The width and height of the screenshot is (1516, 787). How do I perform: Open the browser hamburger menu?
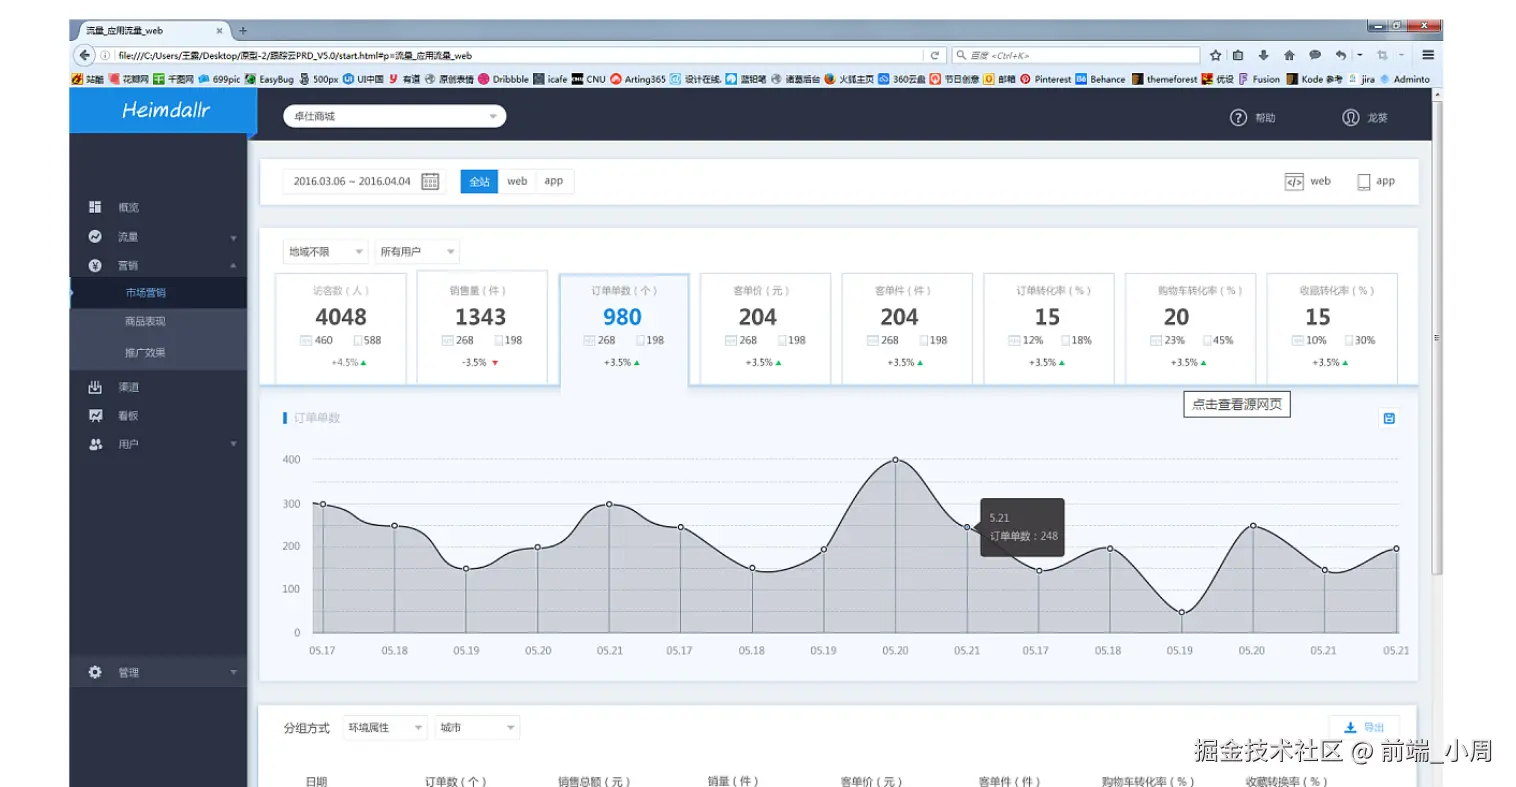(1428, 55)
